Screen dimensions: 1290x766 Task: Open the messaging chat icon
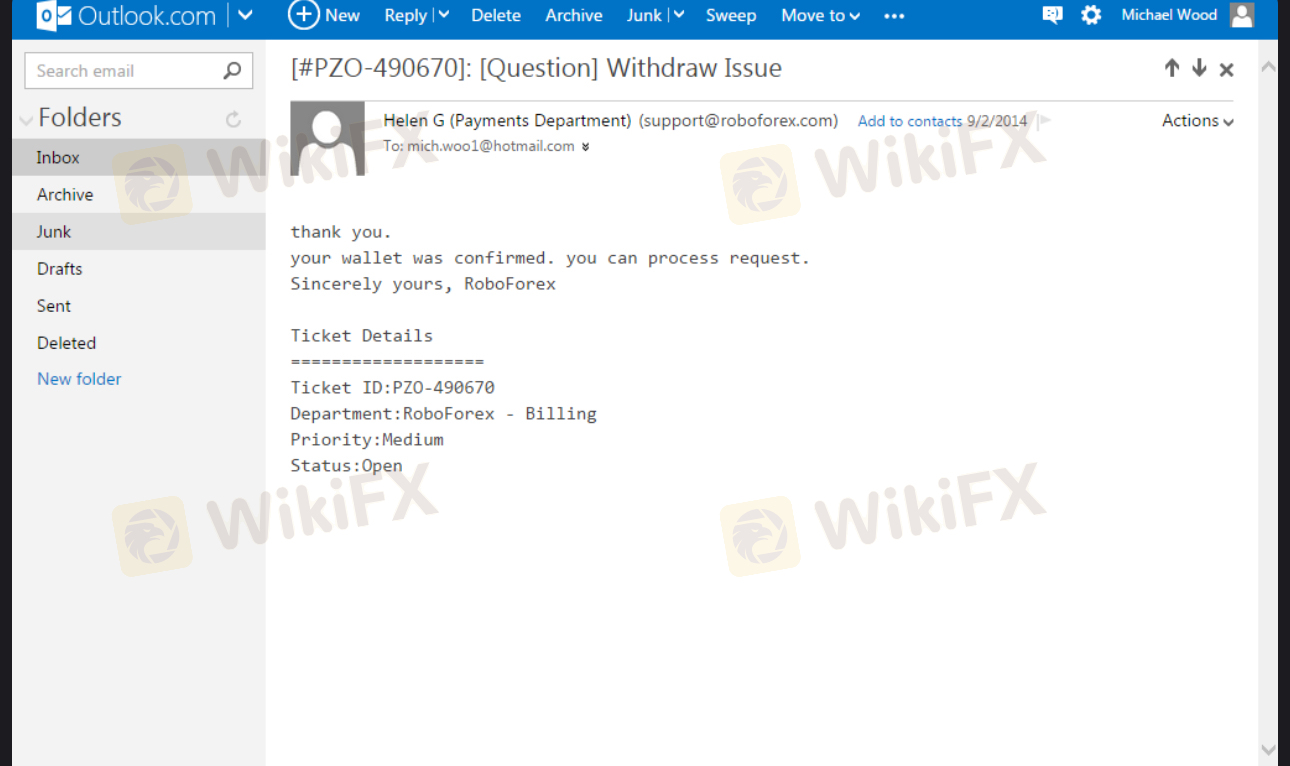point(1052,15)
